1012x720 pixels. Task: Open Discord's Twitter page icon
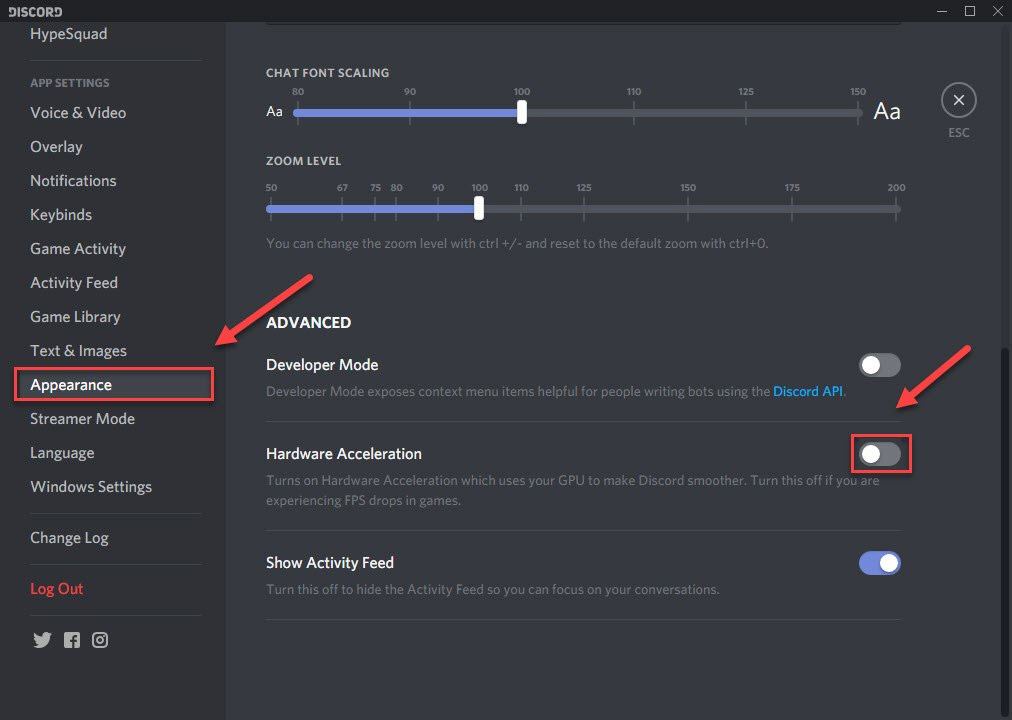pyautogui.click(x=42, y=640)
